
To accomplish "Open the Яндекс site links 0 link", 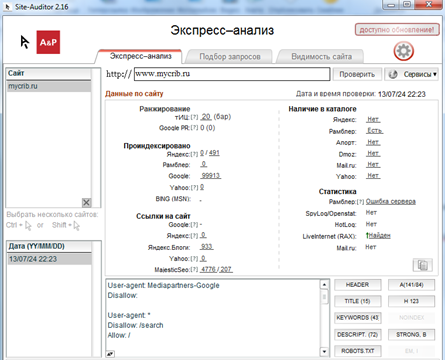I will (203, 235).
